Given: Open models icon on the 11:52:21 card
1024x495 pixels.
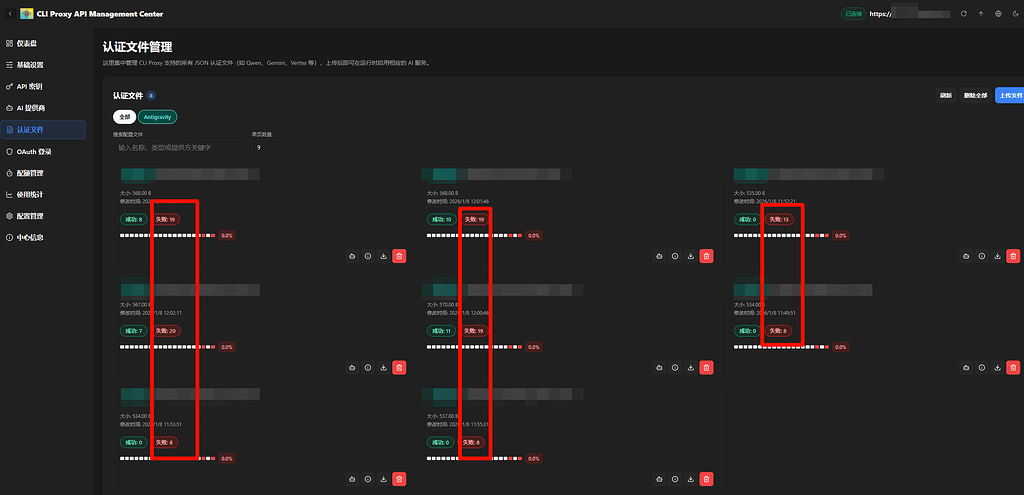Looking at the screenshot, I should (x=967, y=257).
